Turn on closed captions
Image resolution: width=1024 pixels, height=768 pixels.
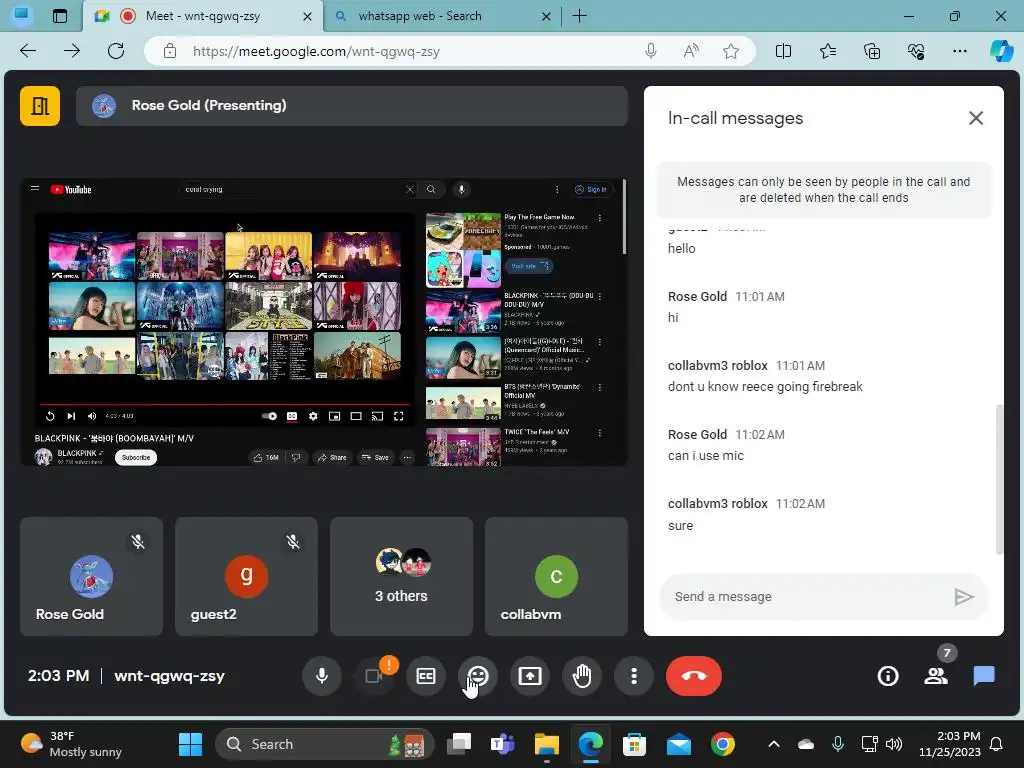click(x=426, y=676)
